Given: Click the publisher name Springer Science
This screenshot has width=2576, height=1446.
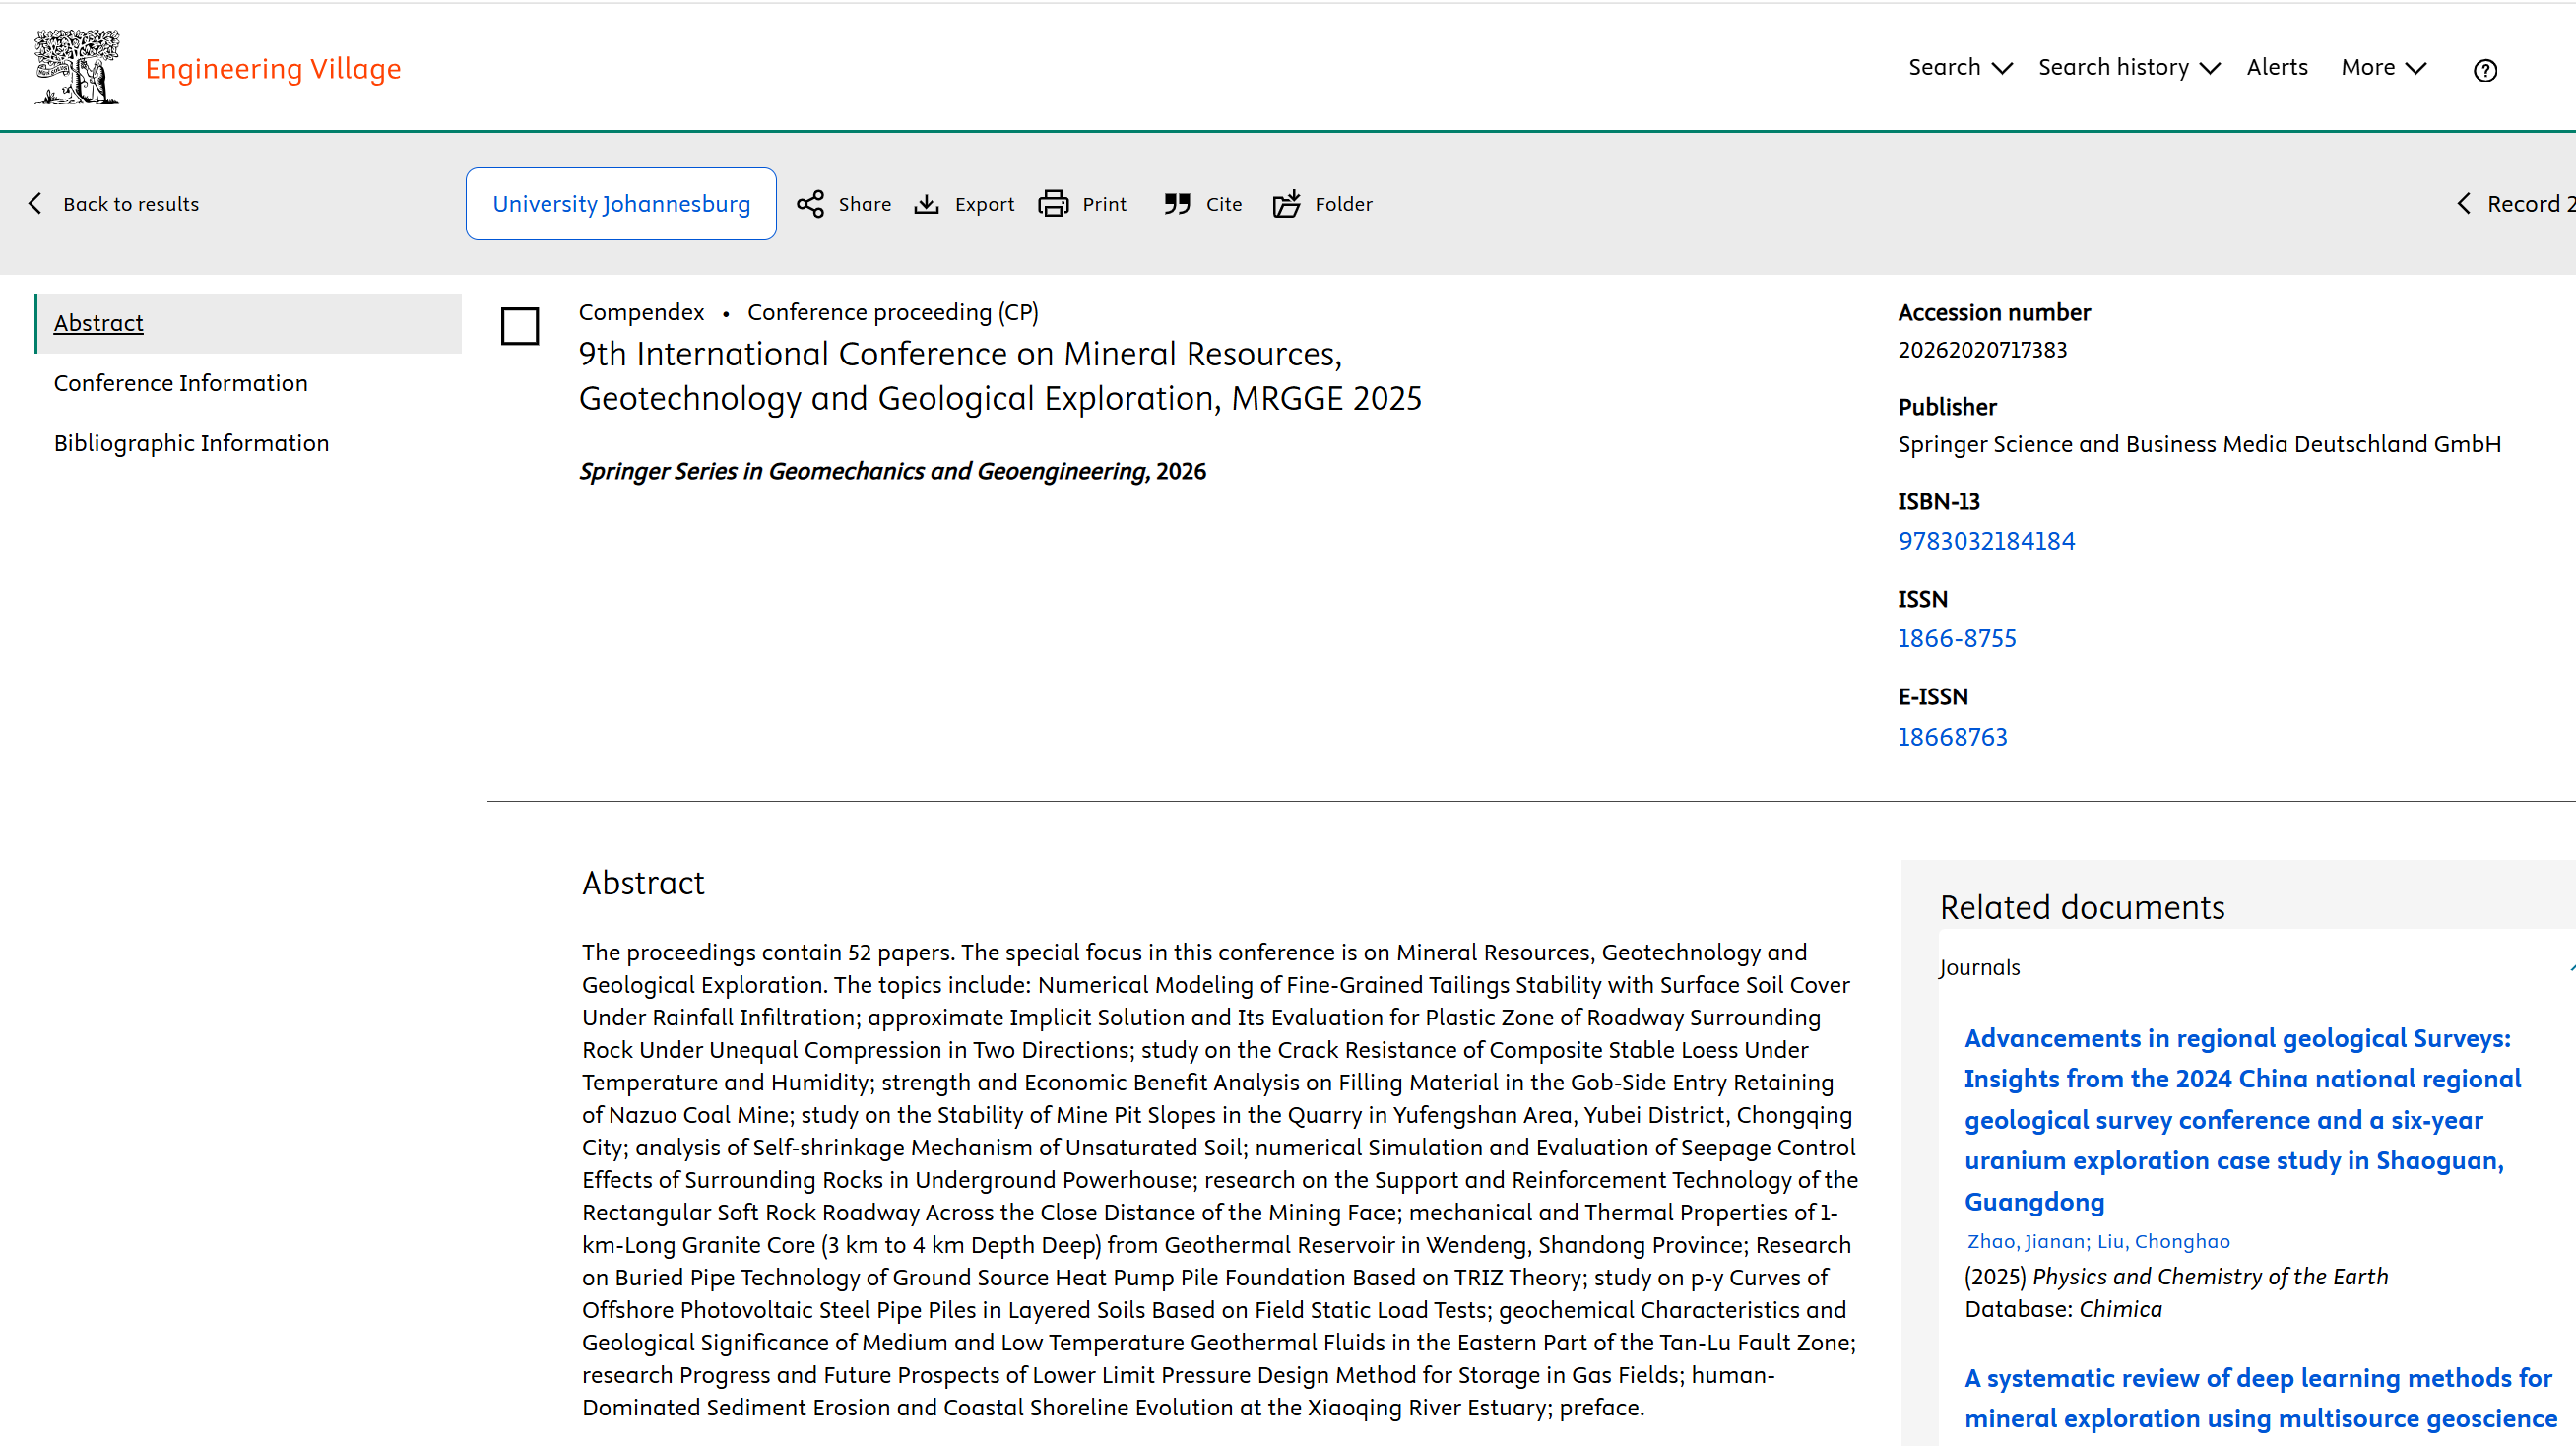Looking at the screenshot, I should tap(2199, 444).
